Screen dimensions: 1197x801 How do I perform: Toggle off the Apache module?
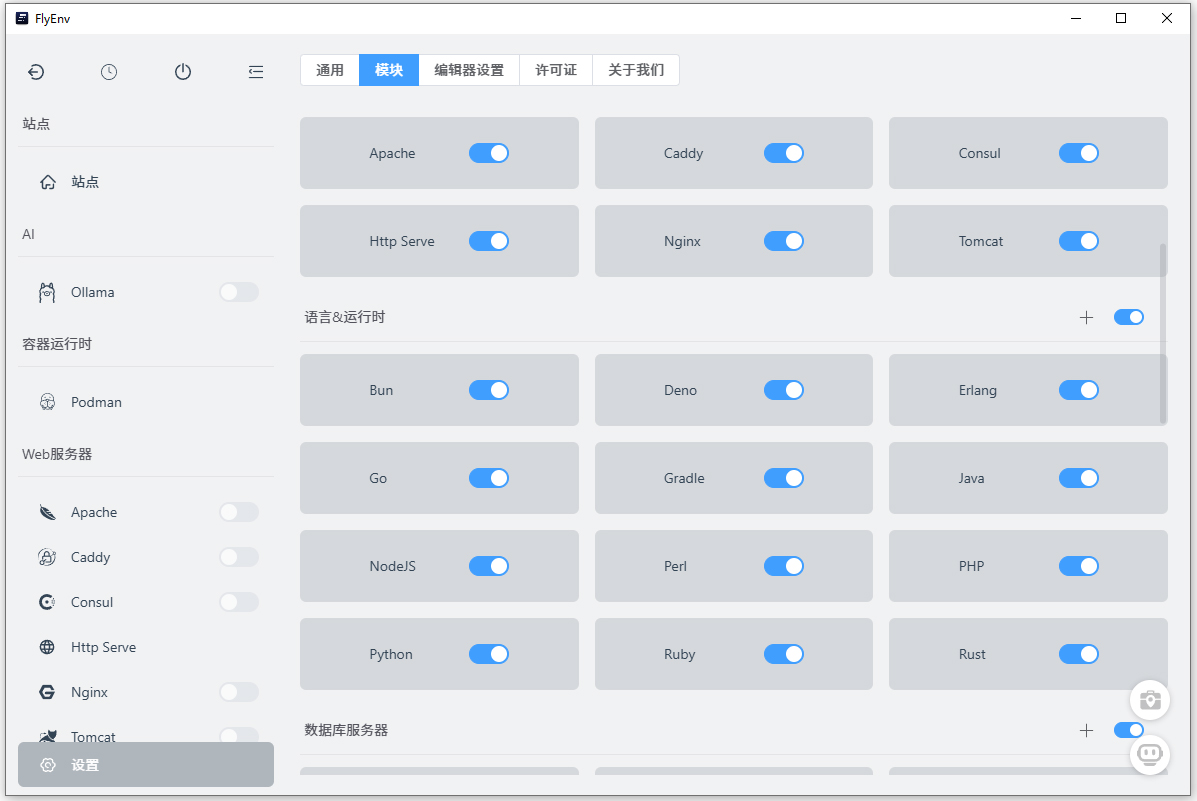(x=489, y=153)
